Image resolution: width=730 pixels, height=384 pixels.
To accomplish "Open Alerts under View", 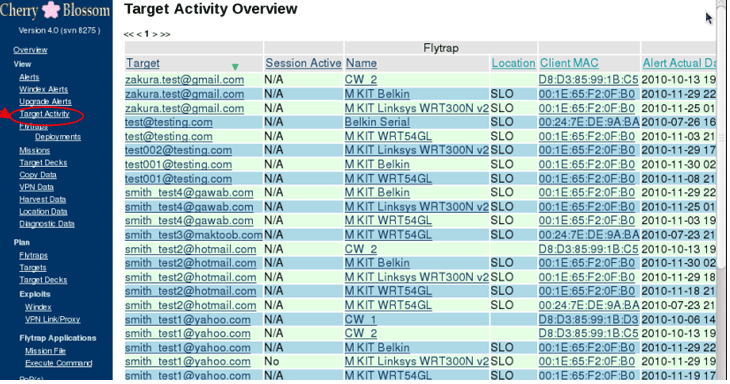I will [x=29, y=77].
